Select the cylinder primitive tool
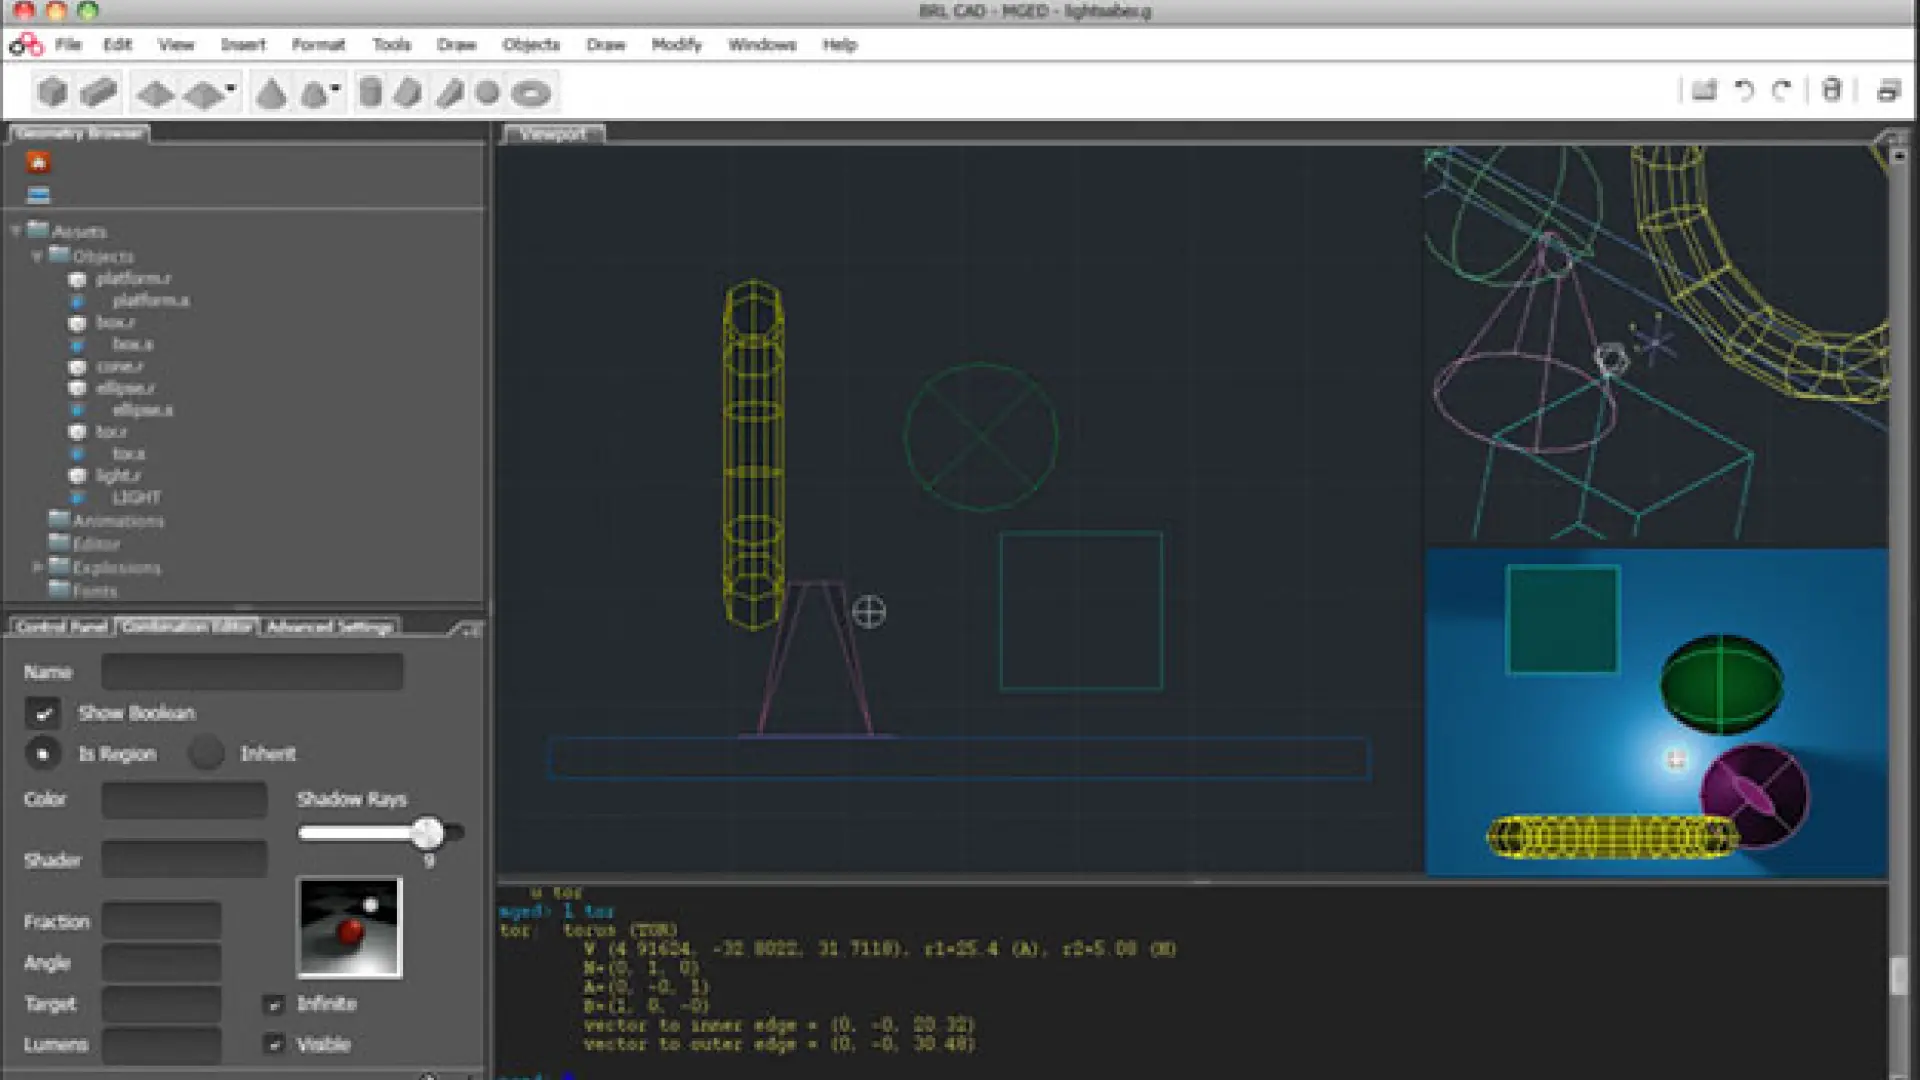 click(x=370, y=93)
